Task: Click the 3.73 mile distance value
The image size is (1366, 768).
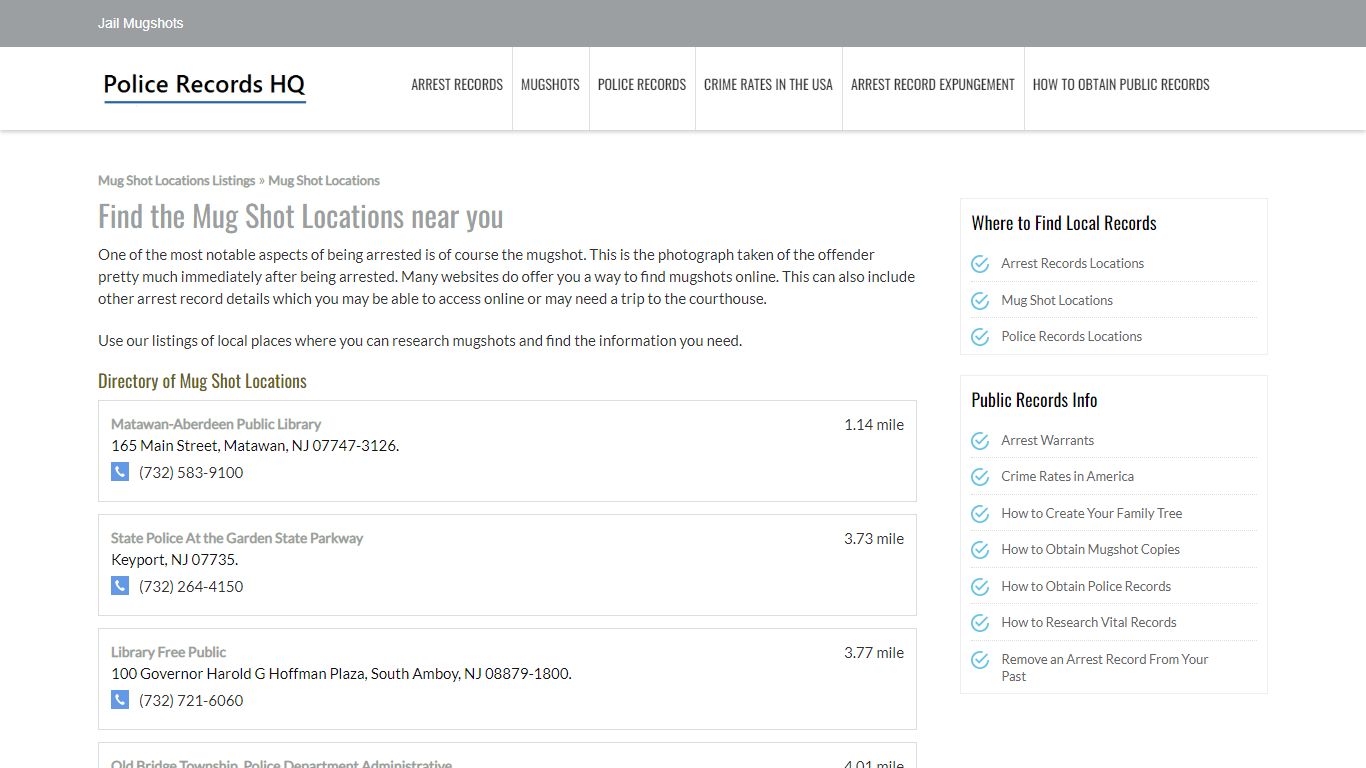Action: pyautogui.click(x=874, y=539)
